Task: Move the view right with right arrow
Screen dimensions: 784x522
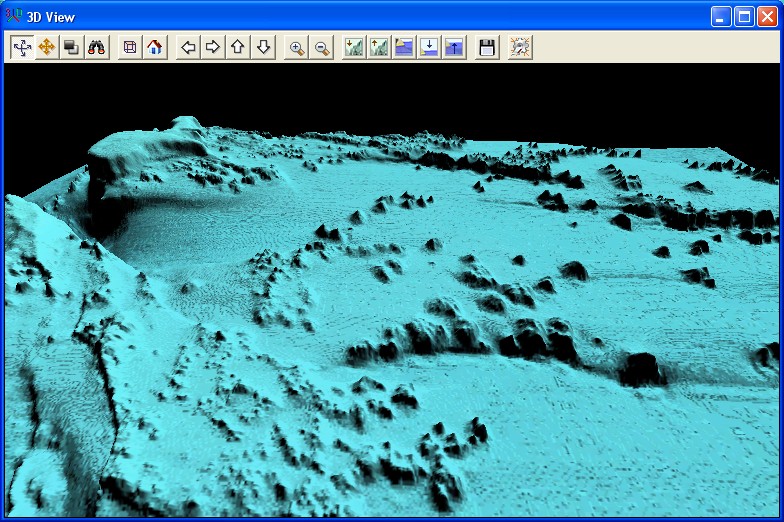Action: [213, 48]
